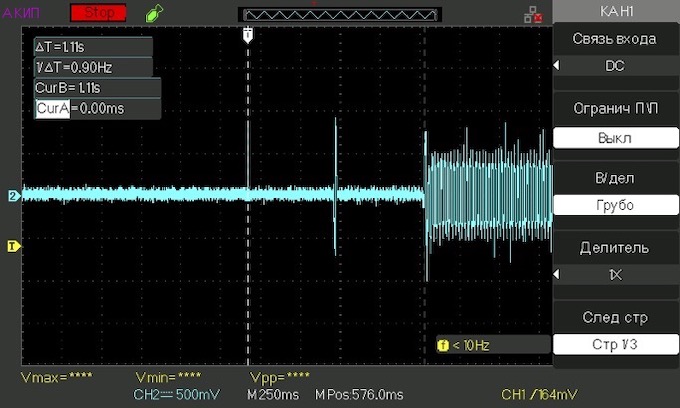Click the channel 2 ground level marker
680x408 pixels.
(13, 196)
